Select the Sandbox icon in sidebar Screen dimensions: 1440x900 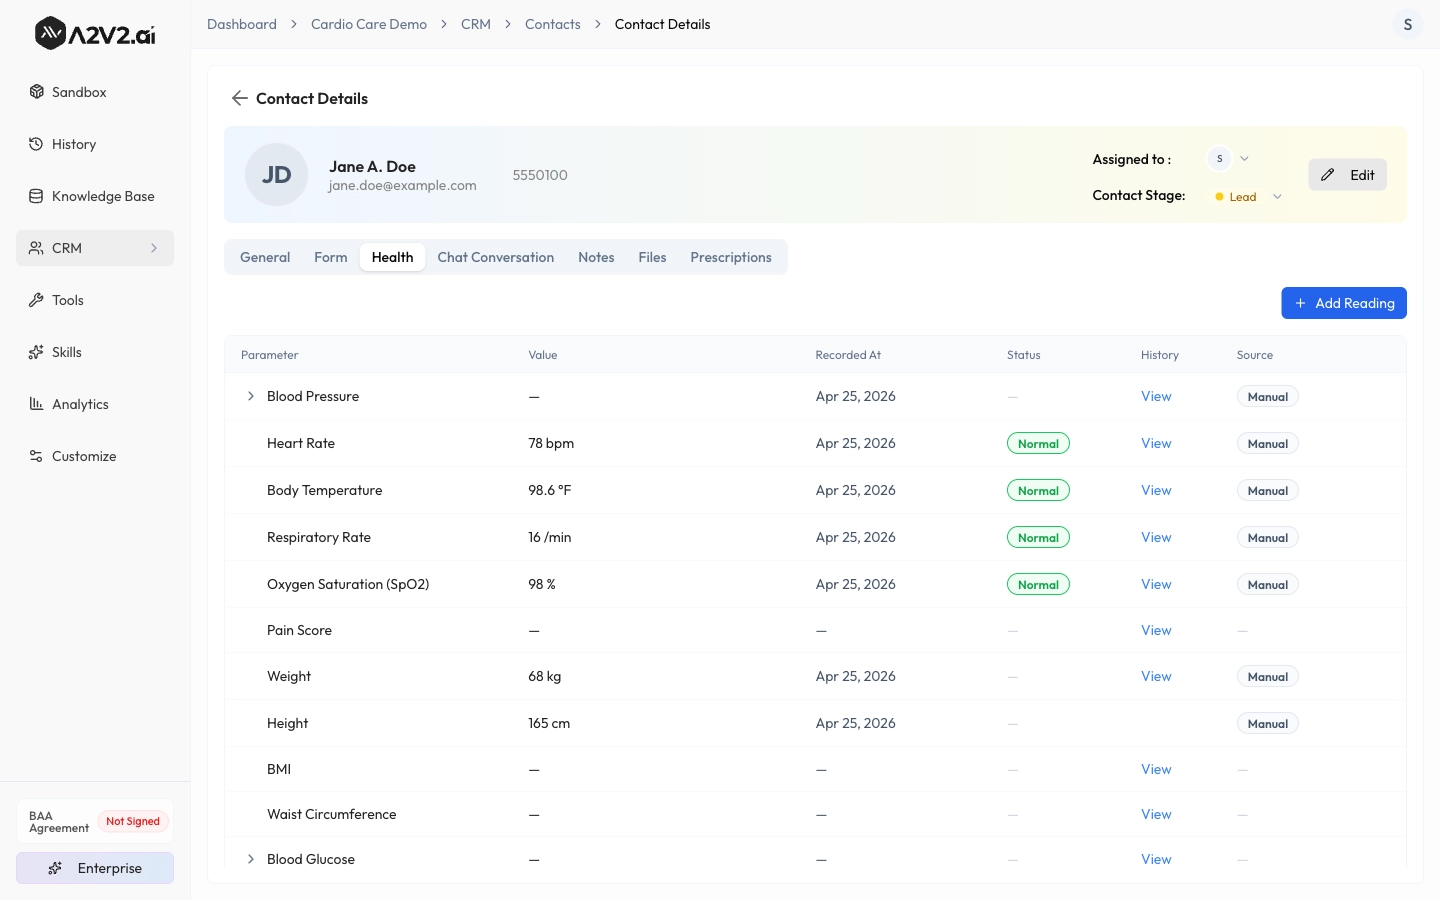point(36,92)
